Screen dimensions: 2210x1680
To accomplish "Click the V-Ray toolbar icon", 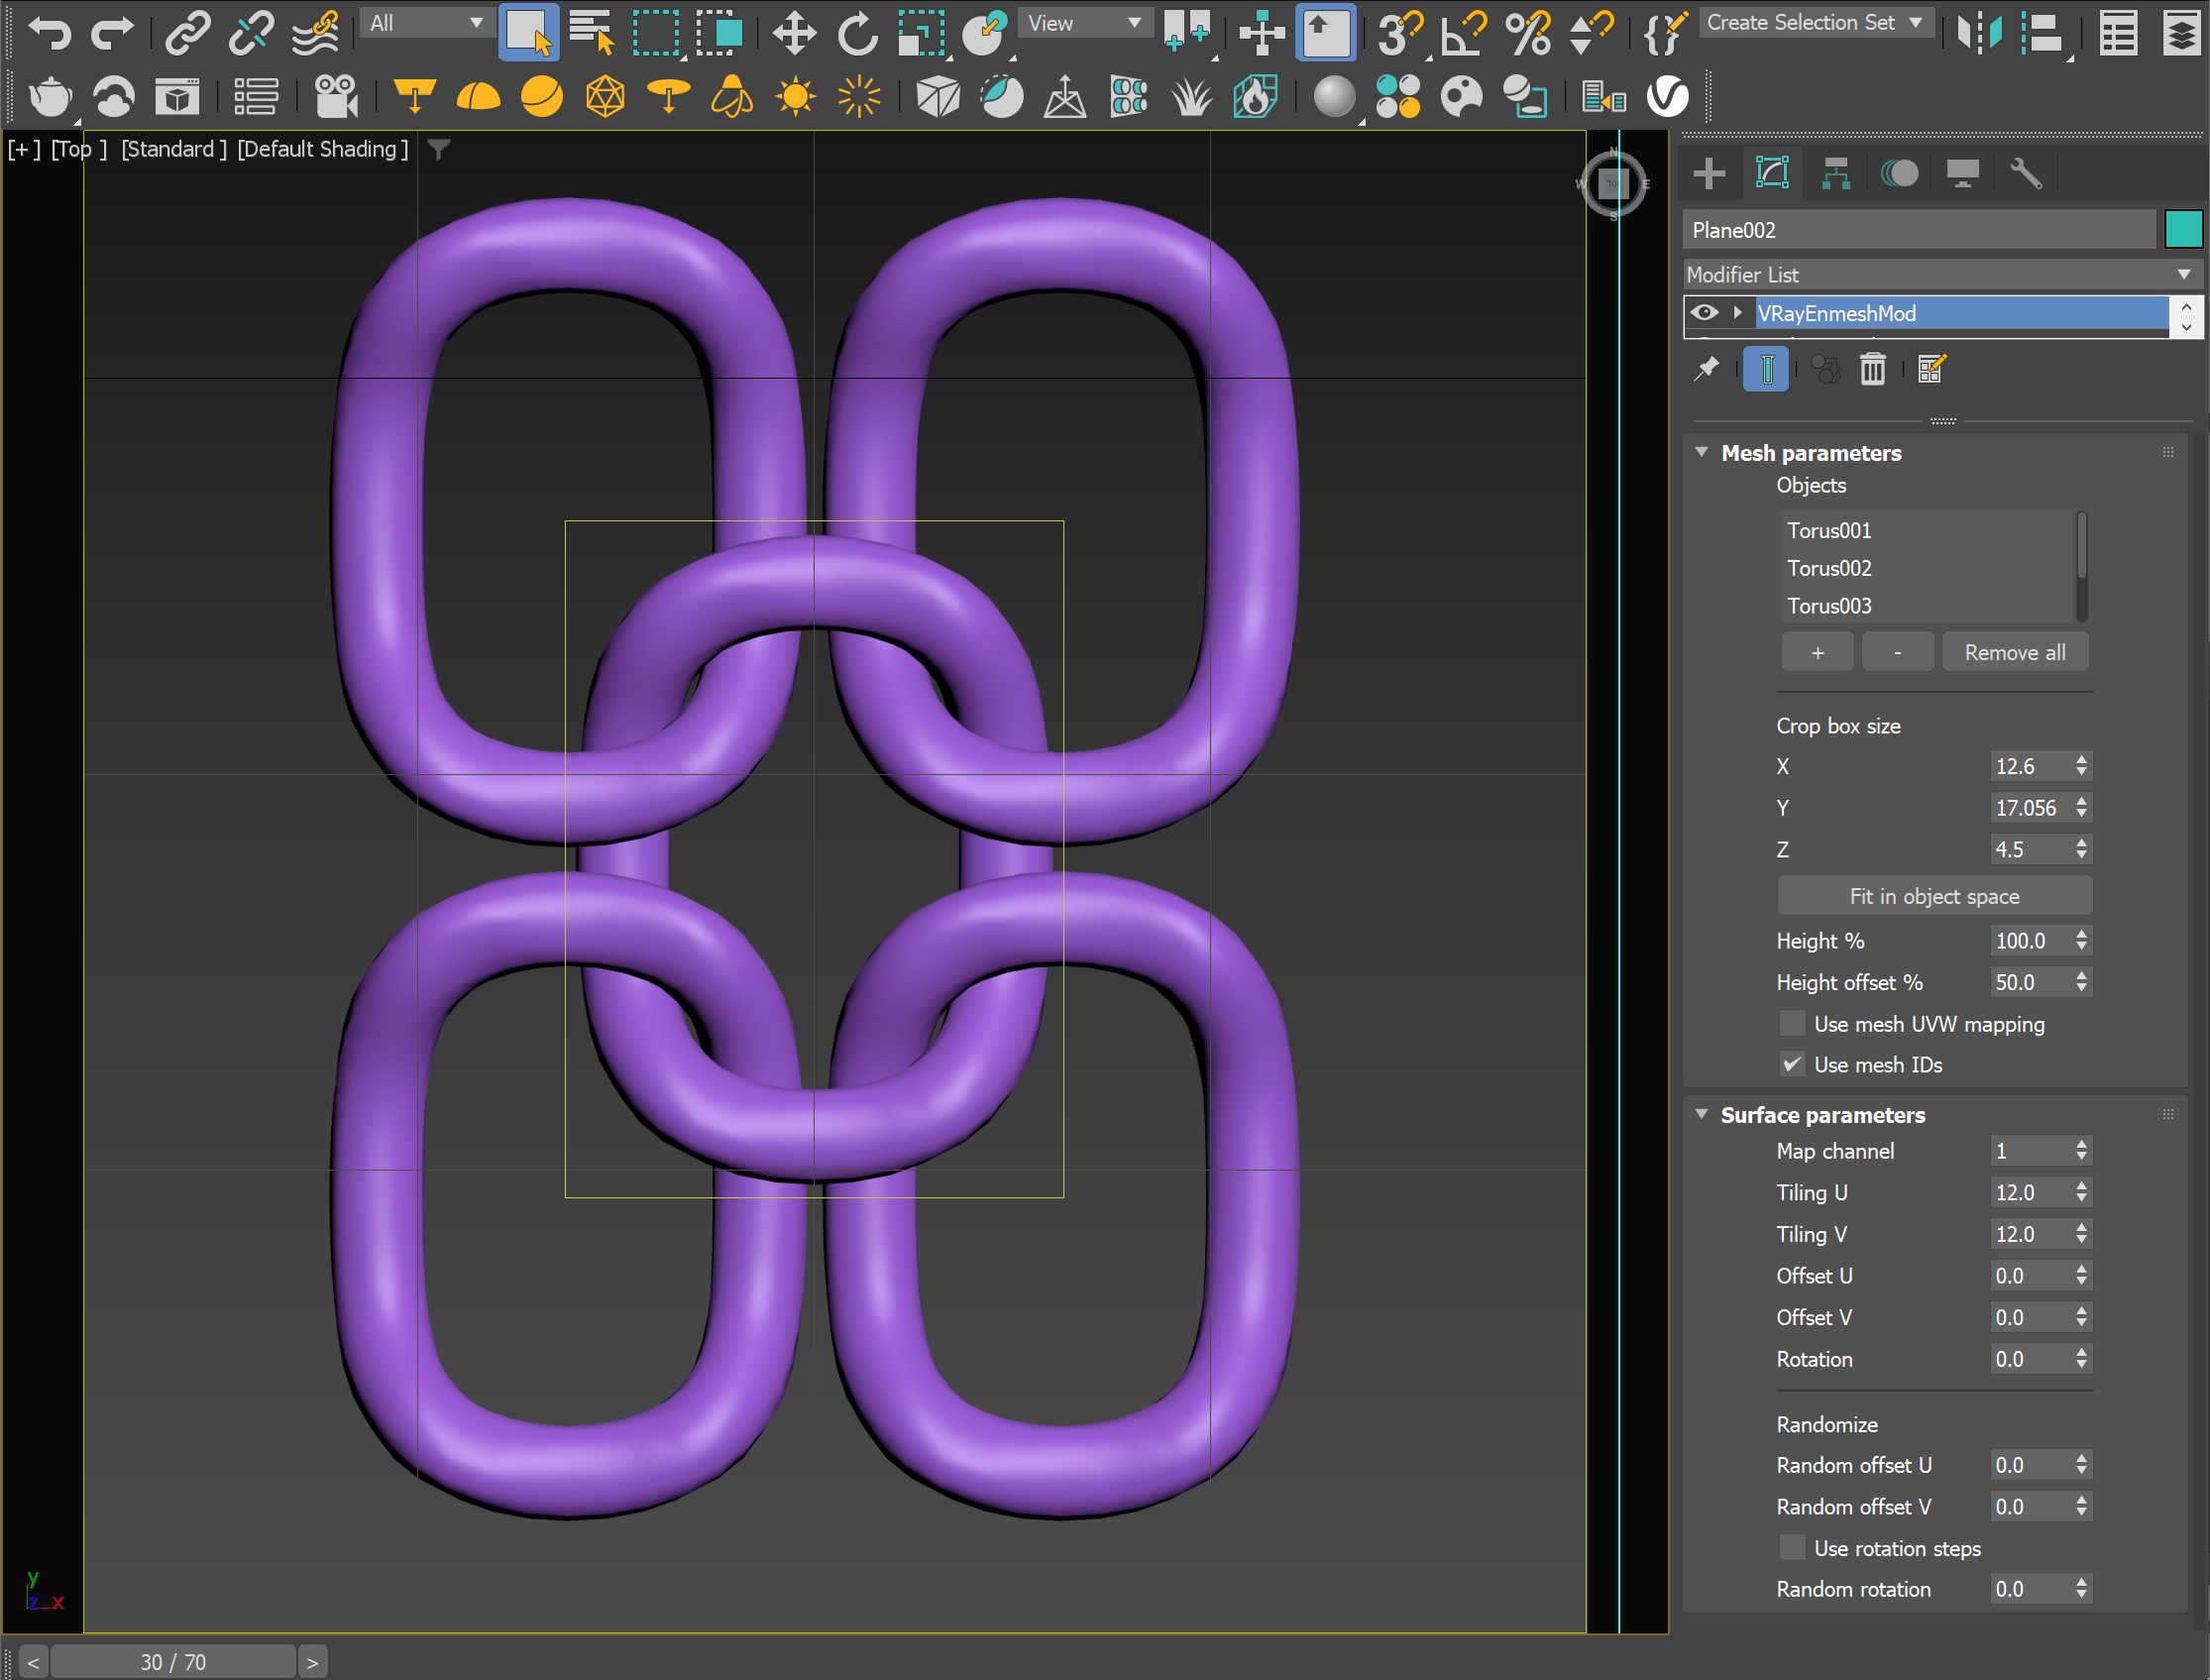I will point(1666,97).
